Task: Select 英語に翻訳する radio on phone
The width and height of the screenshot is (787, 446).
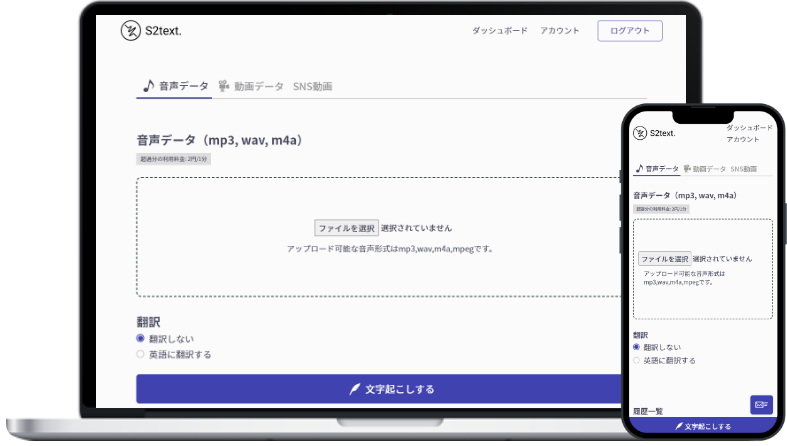Action: click(636, 360)
